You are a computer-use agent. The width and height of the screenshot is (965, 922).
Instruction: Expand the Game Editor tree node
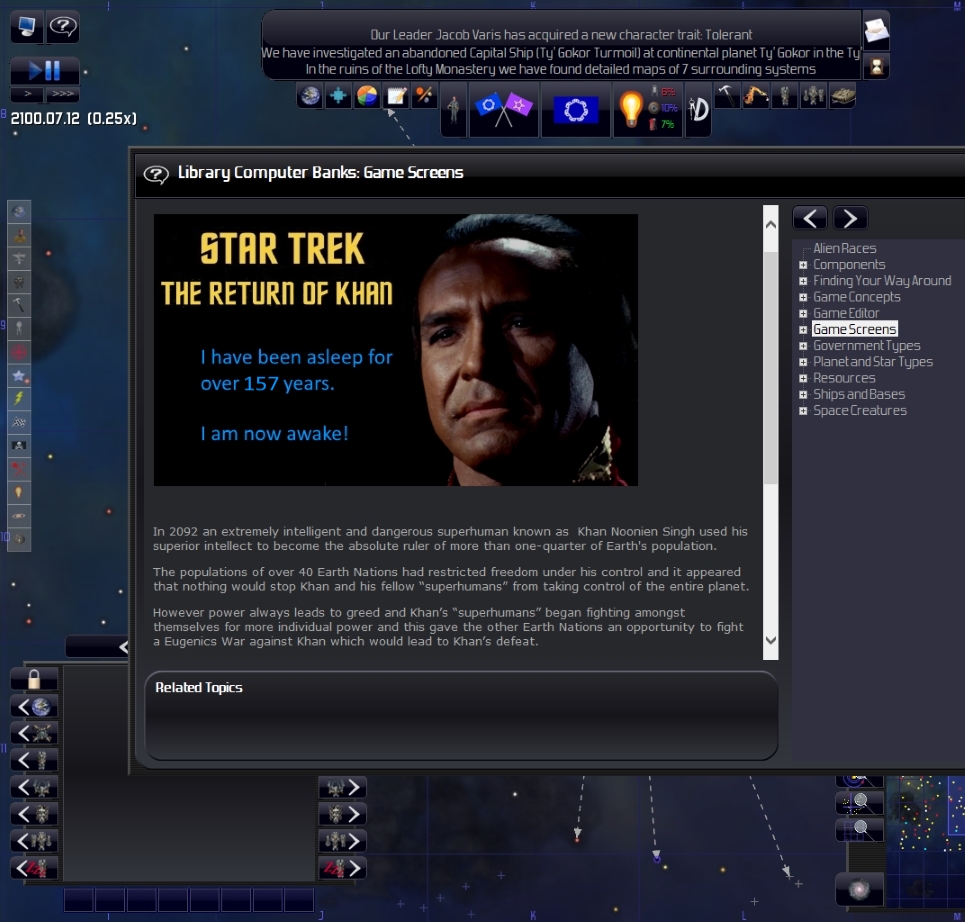click(803, 313)
